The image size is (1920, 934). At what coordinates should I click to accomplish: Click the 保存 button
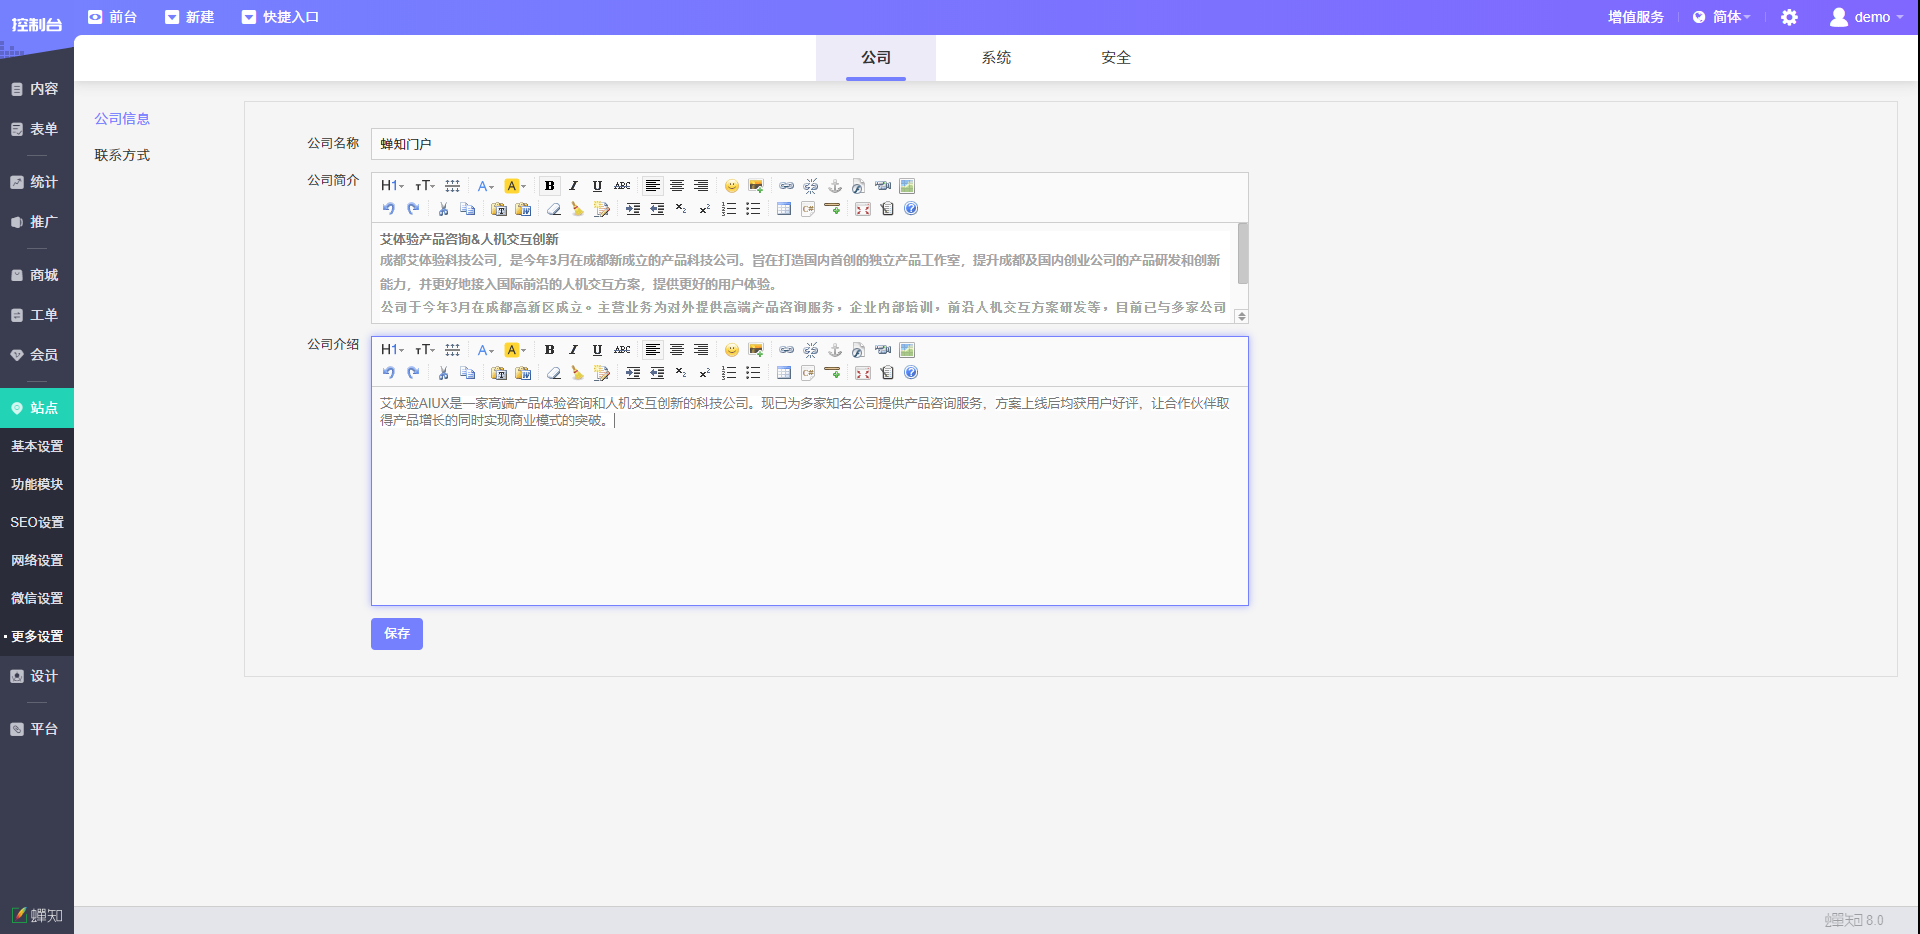397,634
